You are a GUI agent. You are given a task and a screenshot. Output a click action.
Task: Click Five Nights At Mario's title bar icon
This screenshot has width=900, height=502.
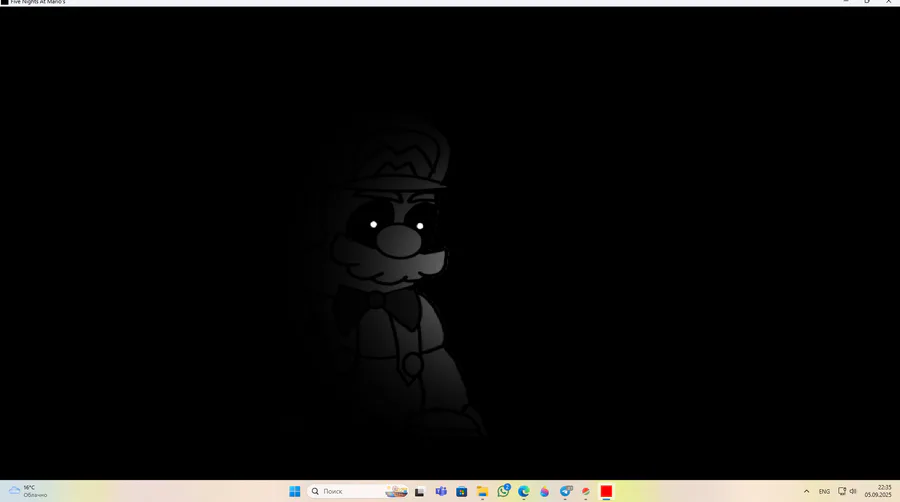(x=5, y=2)
